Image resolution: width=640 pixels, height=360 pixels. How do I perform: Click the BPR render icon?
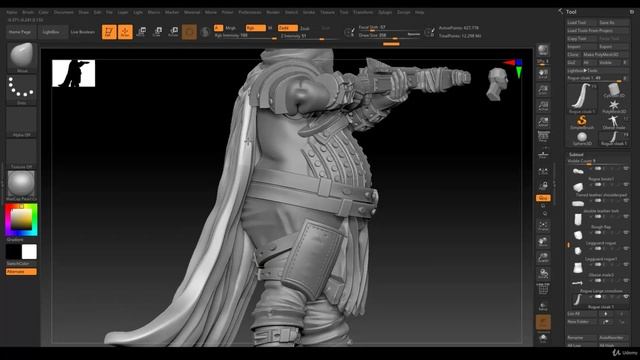coord(543,50)
